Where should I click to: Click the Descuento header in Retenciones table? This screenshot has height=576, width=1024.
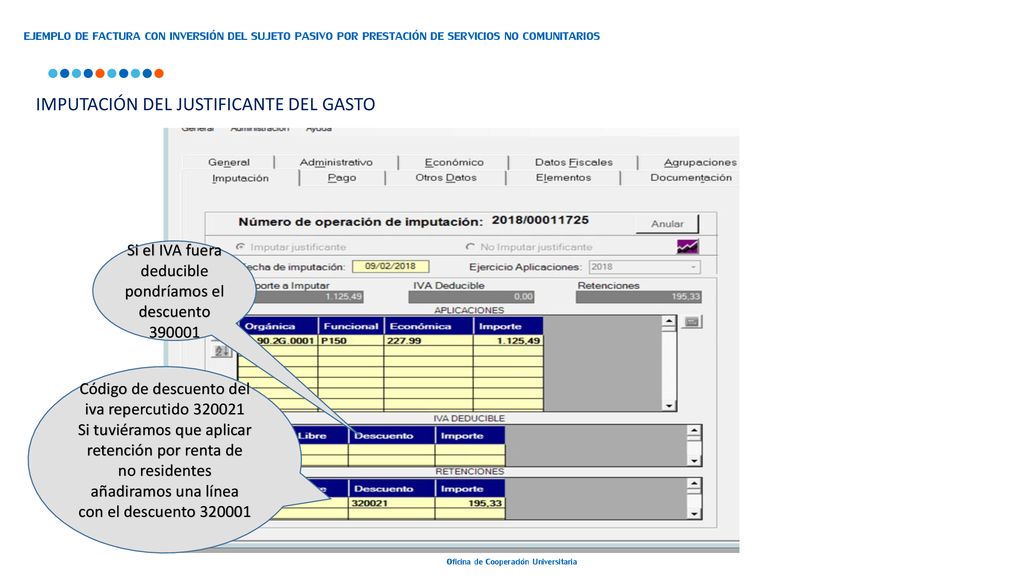(x=392, y=488)
